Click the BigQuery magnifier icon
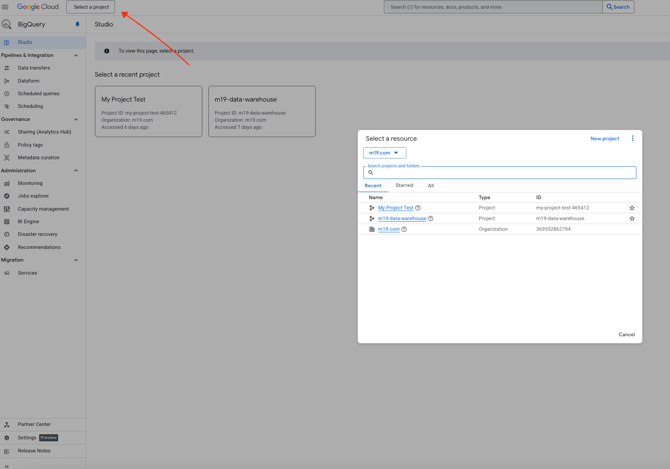Image resolution: width=670 pixels, height=469 pixels. 6,24
